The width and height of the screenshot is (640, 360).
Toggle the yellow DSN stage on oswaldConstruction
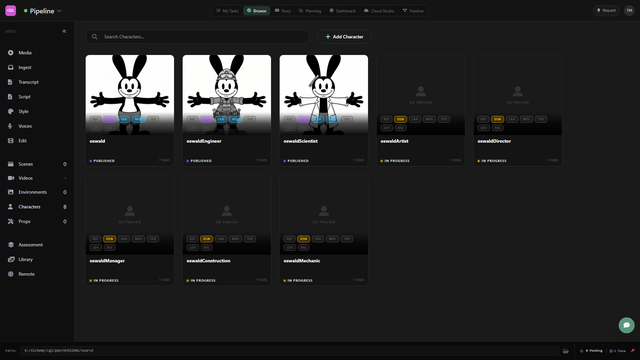point(207,239)
